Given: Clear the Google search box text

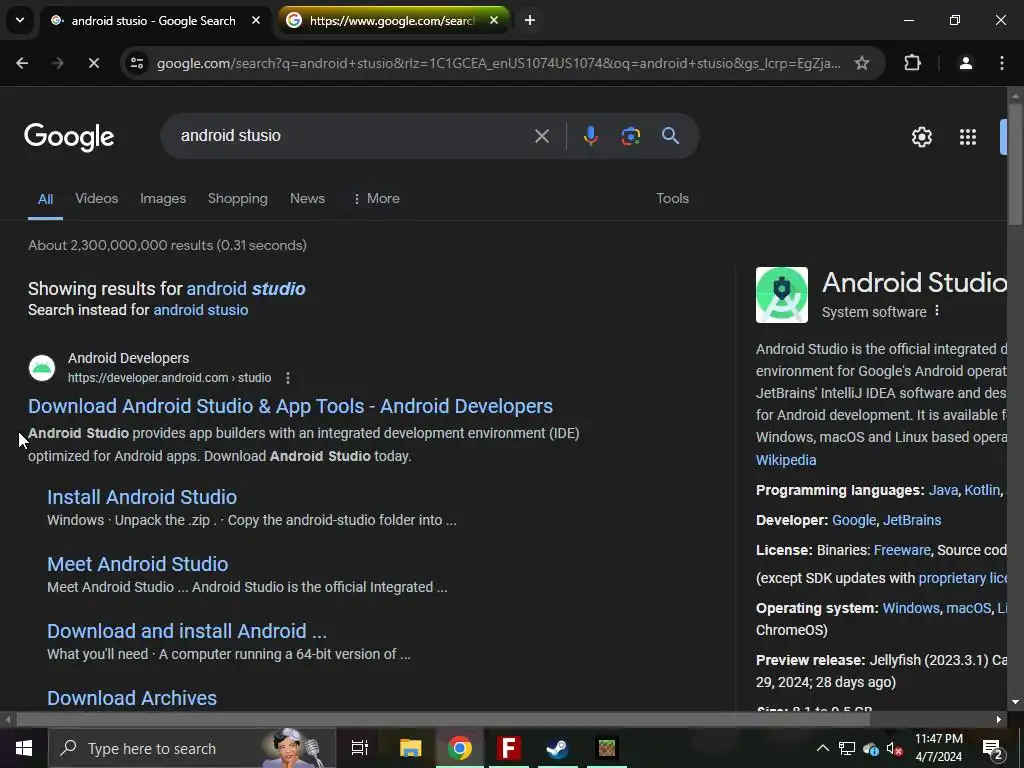Looking at the screenshot, I should click(x=541, y=136).
